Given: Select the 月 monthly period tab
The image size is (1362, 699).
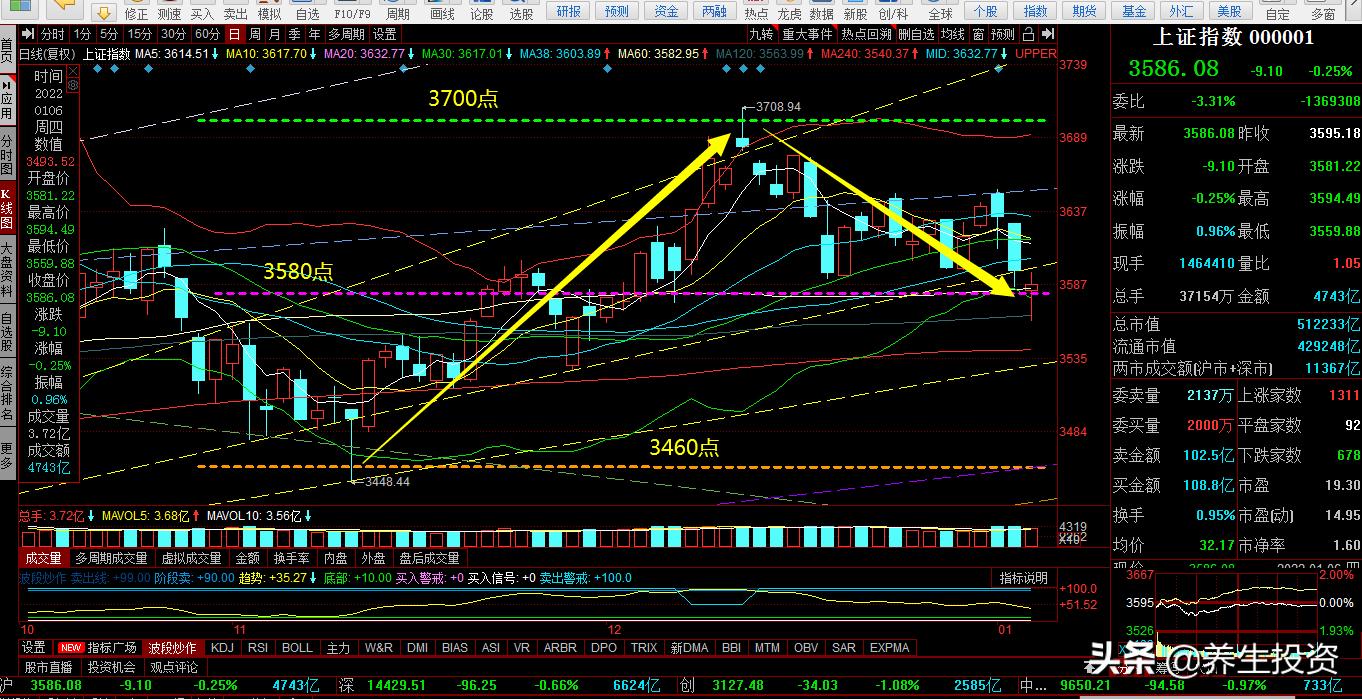Looking at the screenshot, I should point(273,33).
